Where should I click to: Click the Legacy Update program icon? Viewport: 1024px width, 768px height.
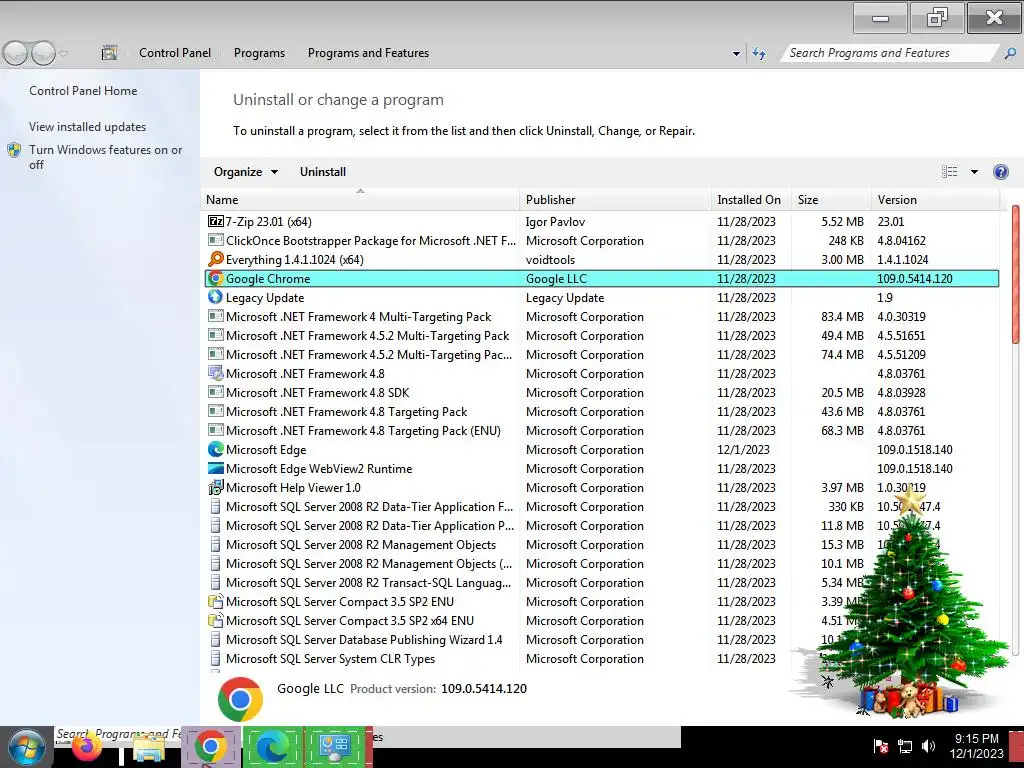coord(216,297)
